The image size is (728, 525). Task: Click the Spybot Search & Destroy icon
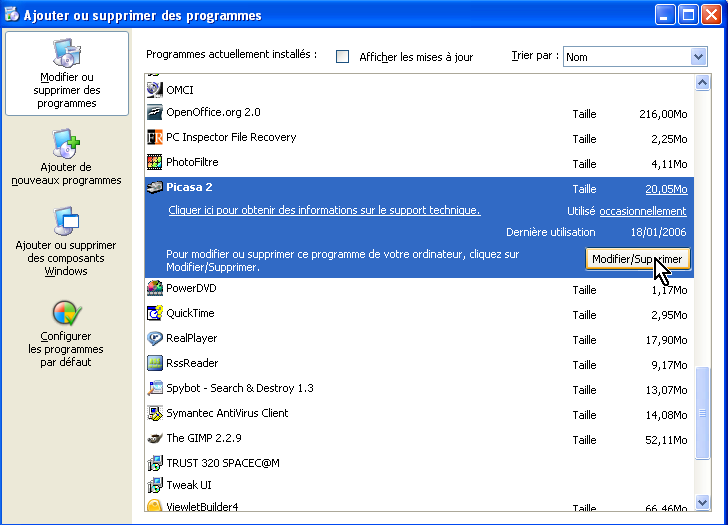click(x=155, y=388)
